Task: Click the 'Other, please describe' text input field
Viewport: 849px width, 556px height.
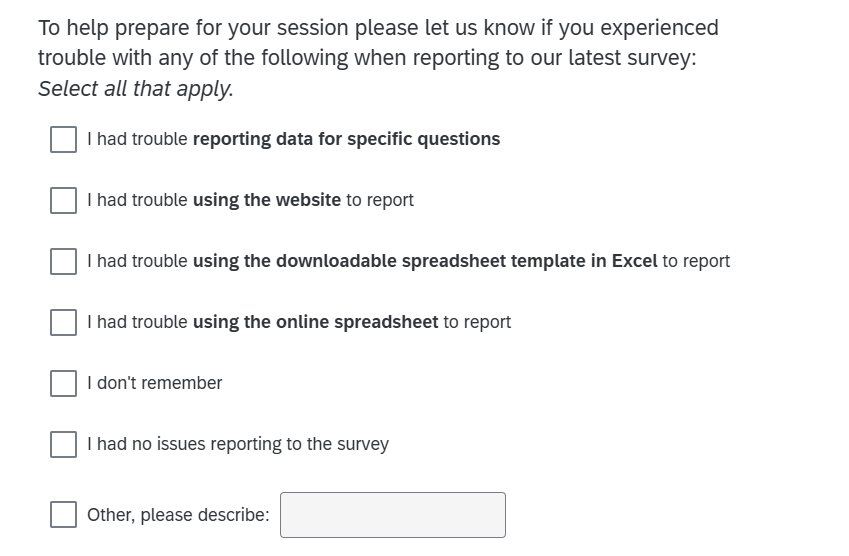Action: [392, 515]
